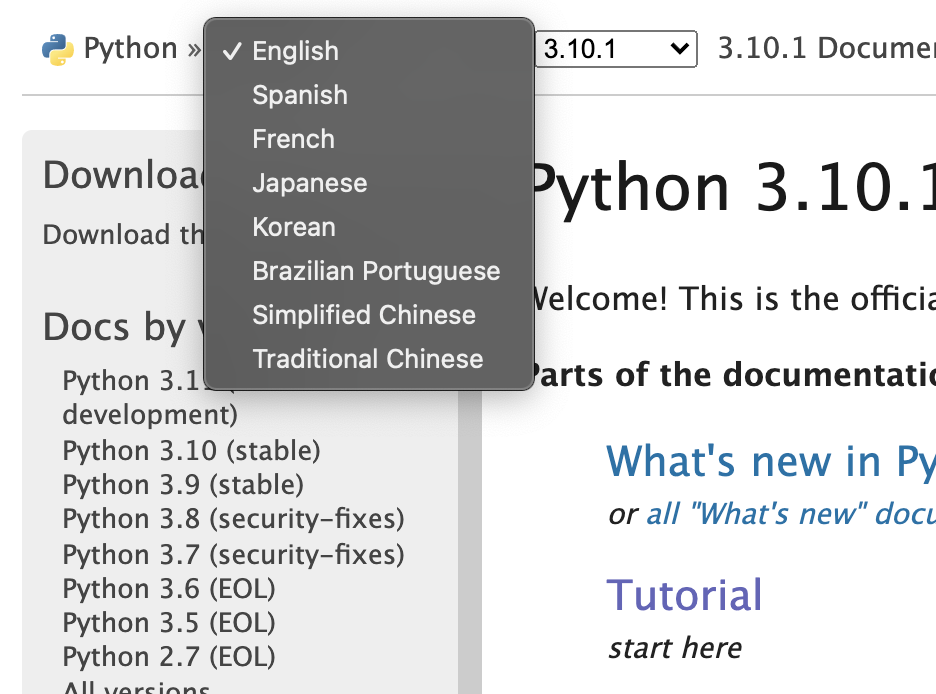Pick Brazilian Portuguese language option
The image size is (936, 694).
coord(368,272)
